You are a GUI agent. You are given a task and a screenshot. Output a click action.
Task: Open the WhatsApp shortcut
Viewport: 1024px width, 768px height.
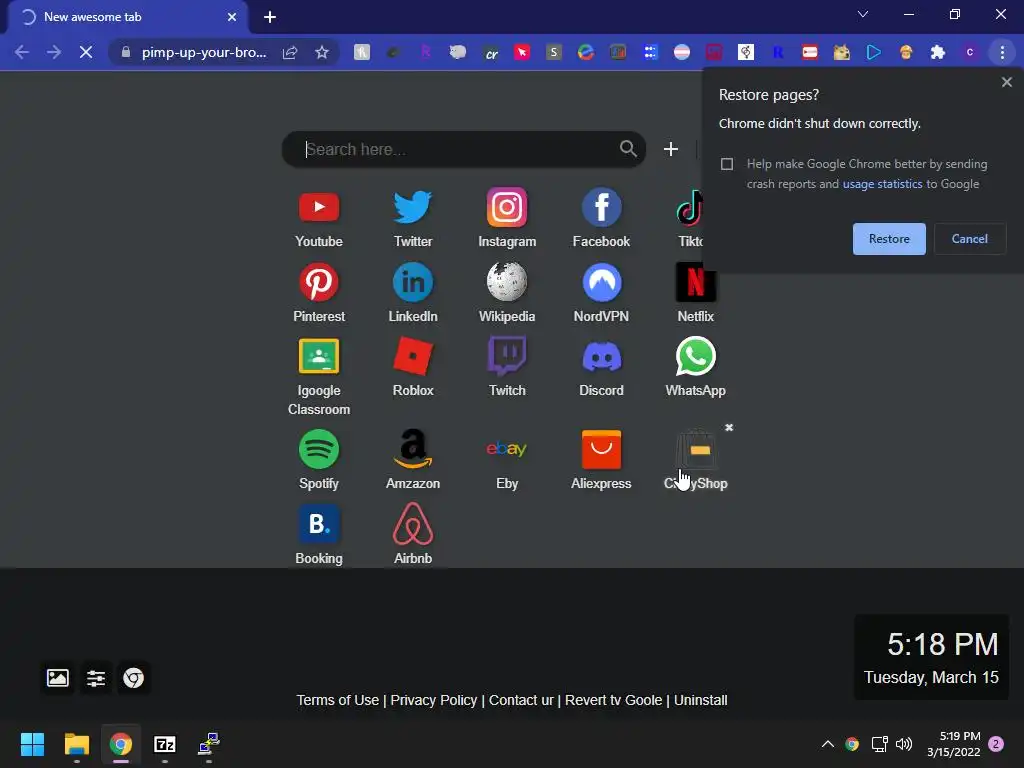tap(696, 368)
